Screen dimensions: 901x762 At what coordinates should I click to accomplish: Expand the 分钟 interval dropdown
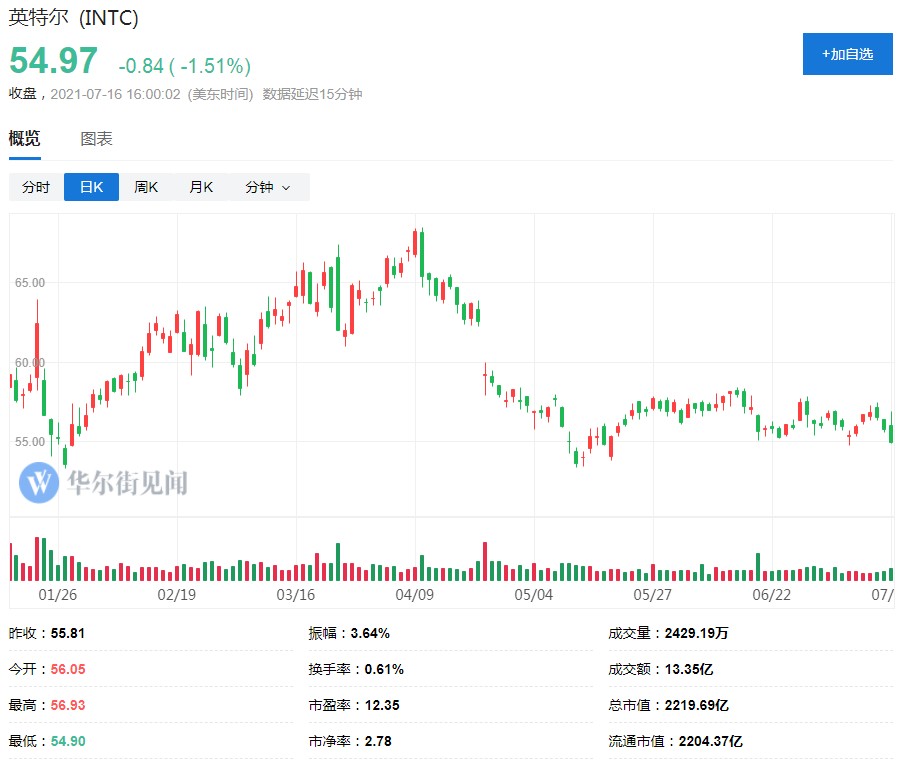[267, 187]
